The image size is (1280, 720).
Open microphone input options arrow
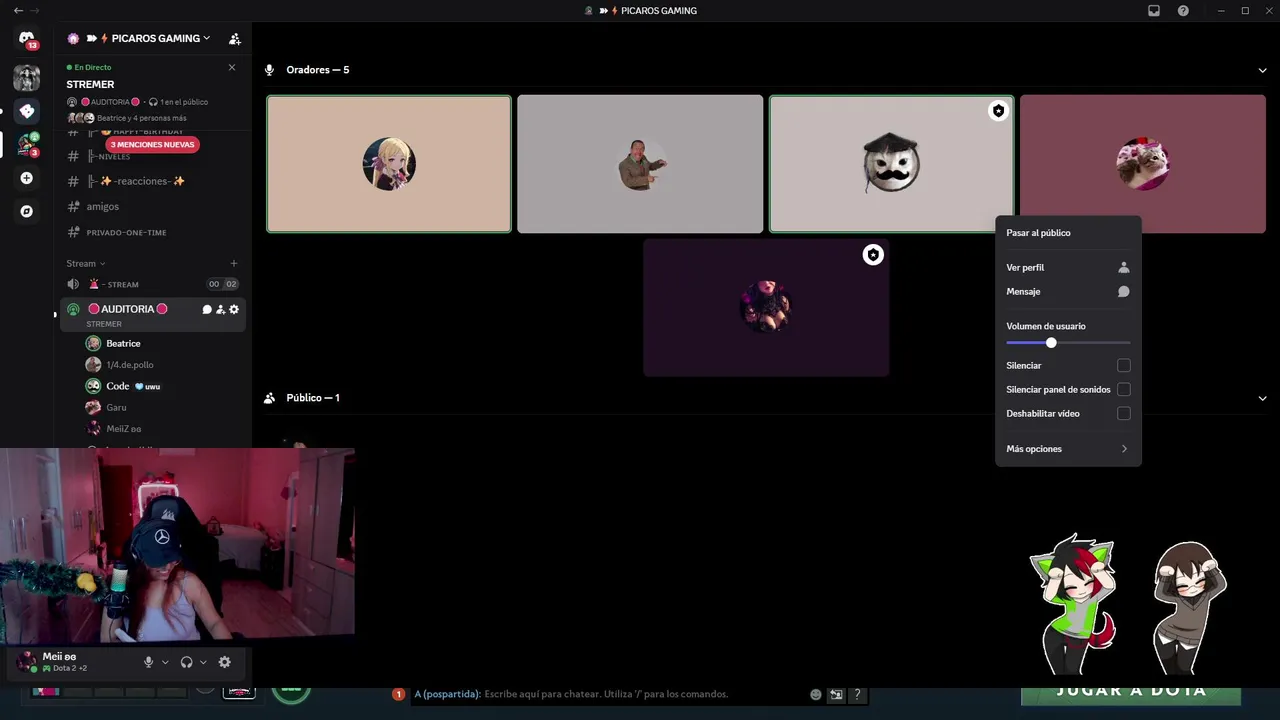(165, 662)
